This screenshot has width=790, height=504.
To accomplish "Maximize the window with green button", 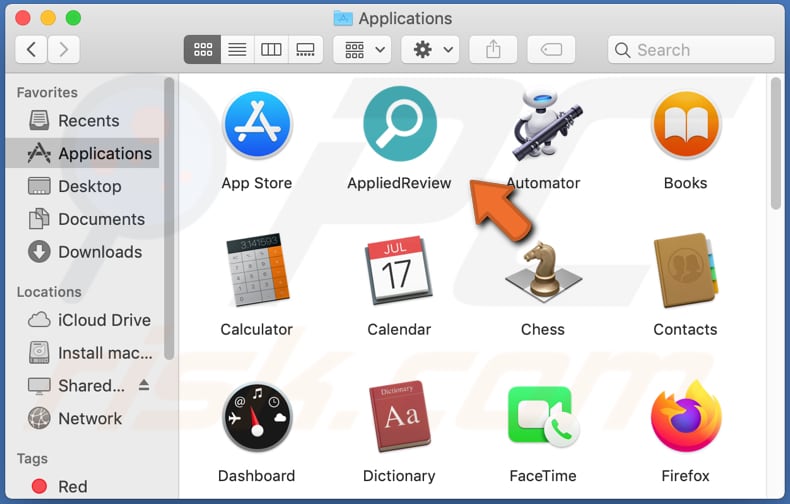I will coord(74,18).
